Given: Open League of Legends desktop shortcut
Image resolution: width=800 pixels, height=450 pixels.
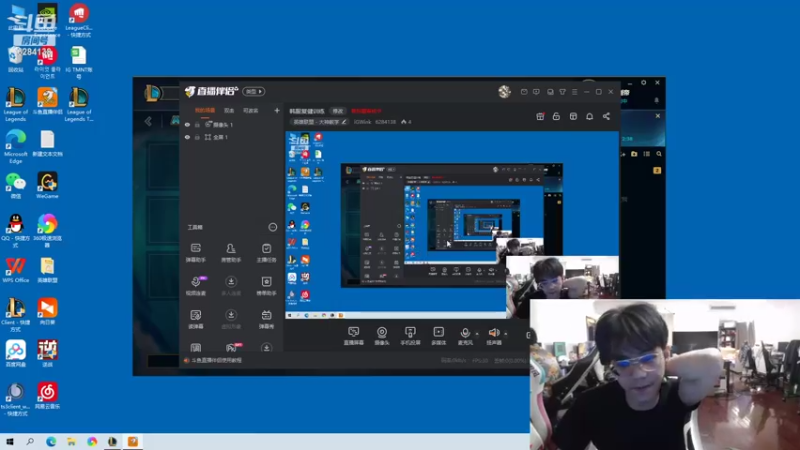Looking at the screenshot, I should 15,105.
